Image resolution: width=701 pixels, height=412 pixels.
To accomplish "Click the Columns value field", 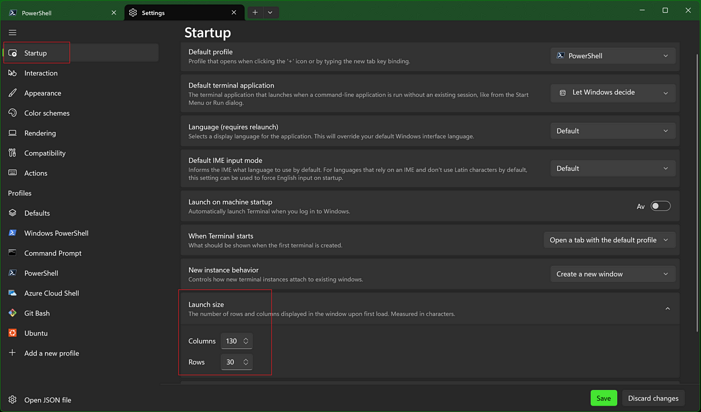I will [236, 341].
